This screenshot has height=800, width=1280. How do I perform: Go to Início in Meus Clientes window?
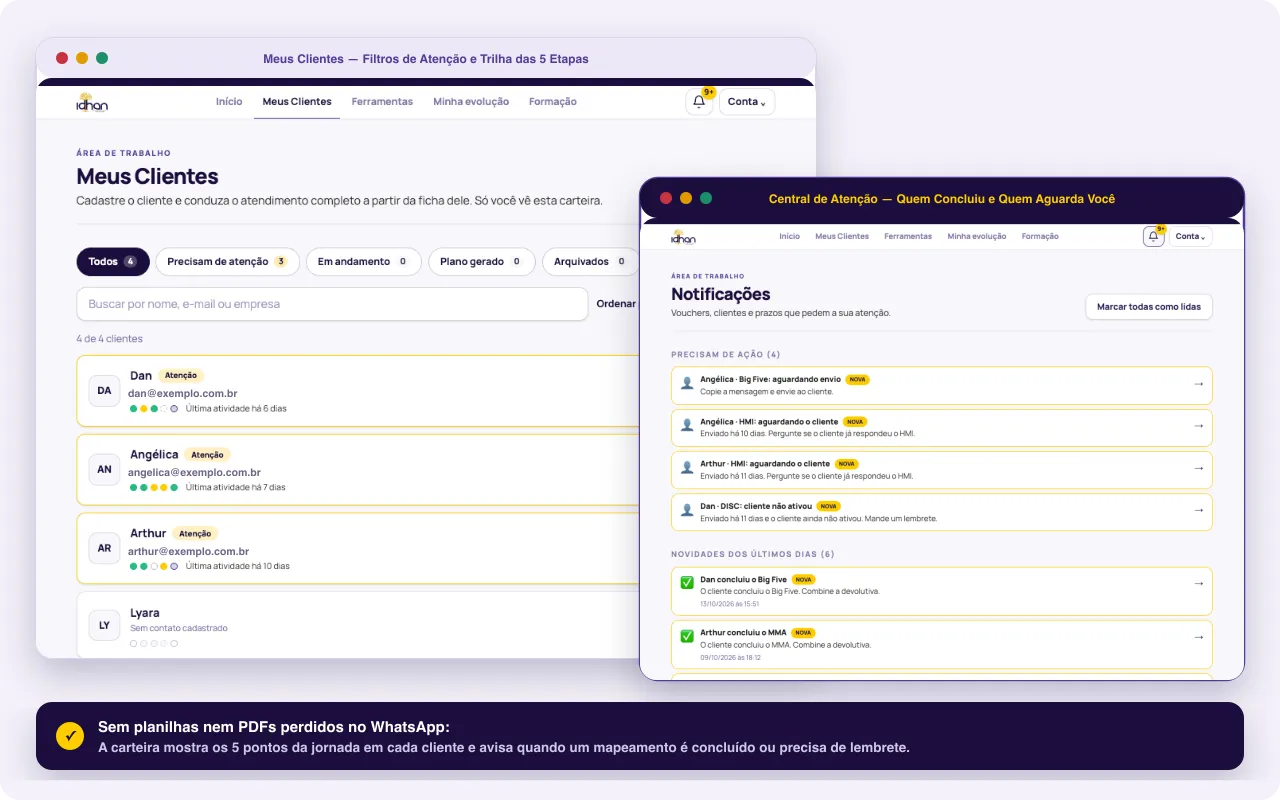229,102
